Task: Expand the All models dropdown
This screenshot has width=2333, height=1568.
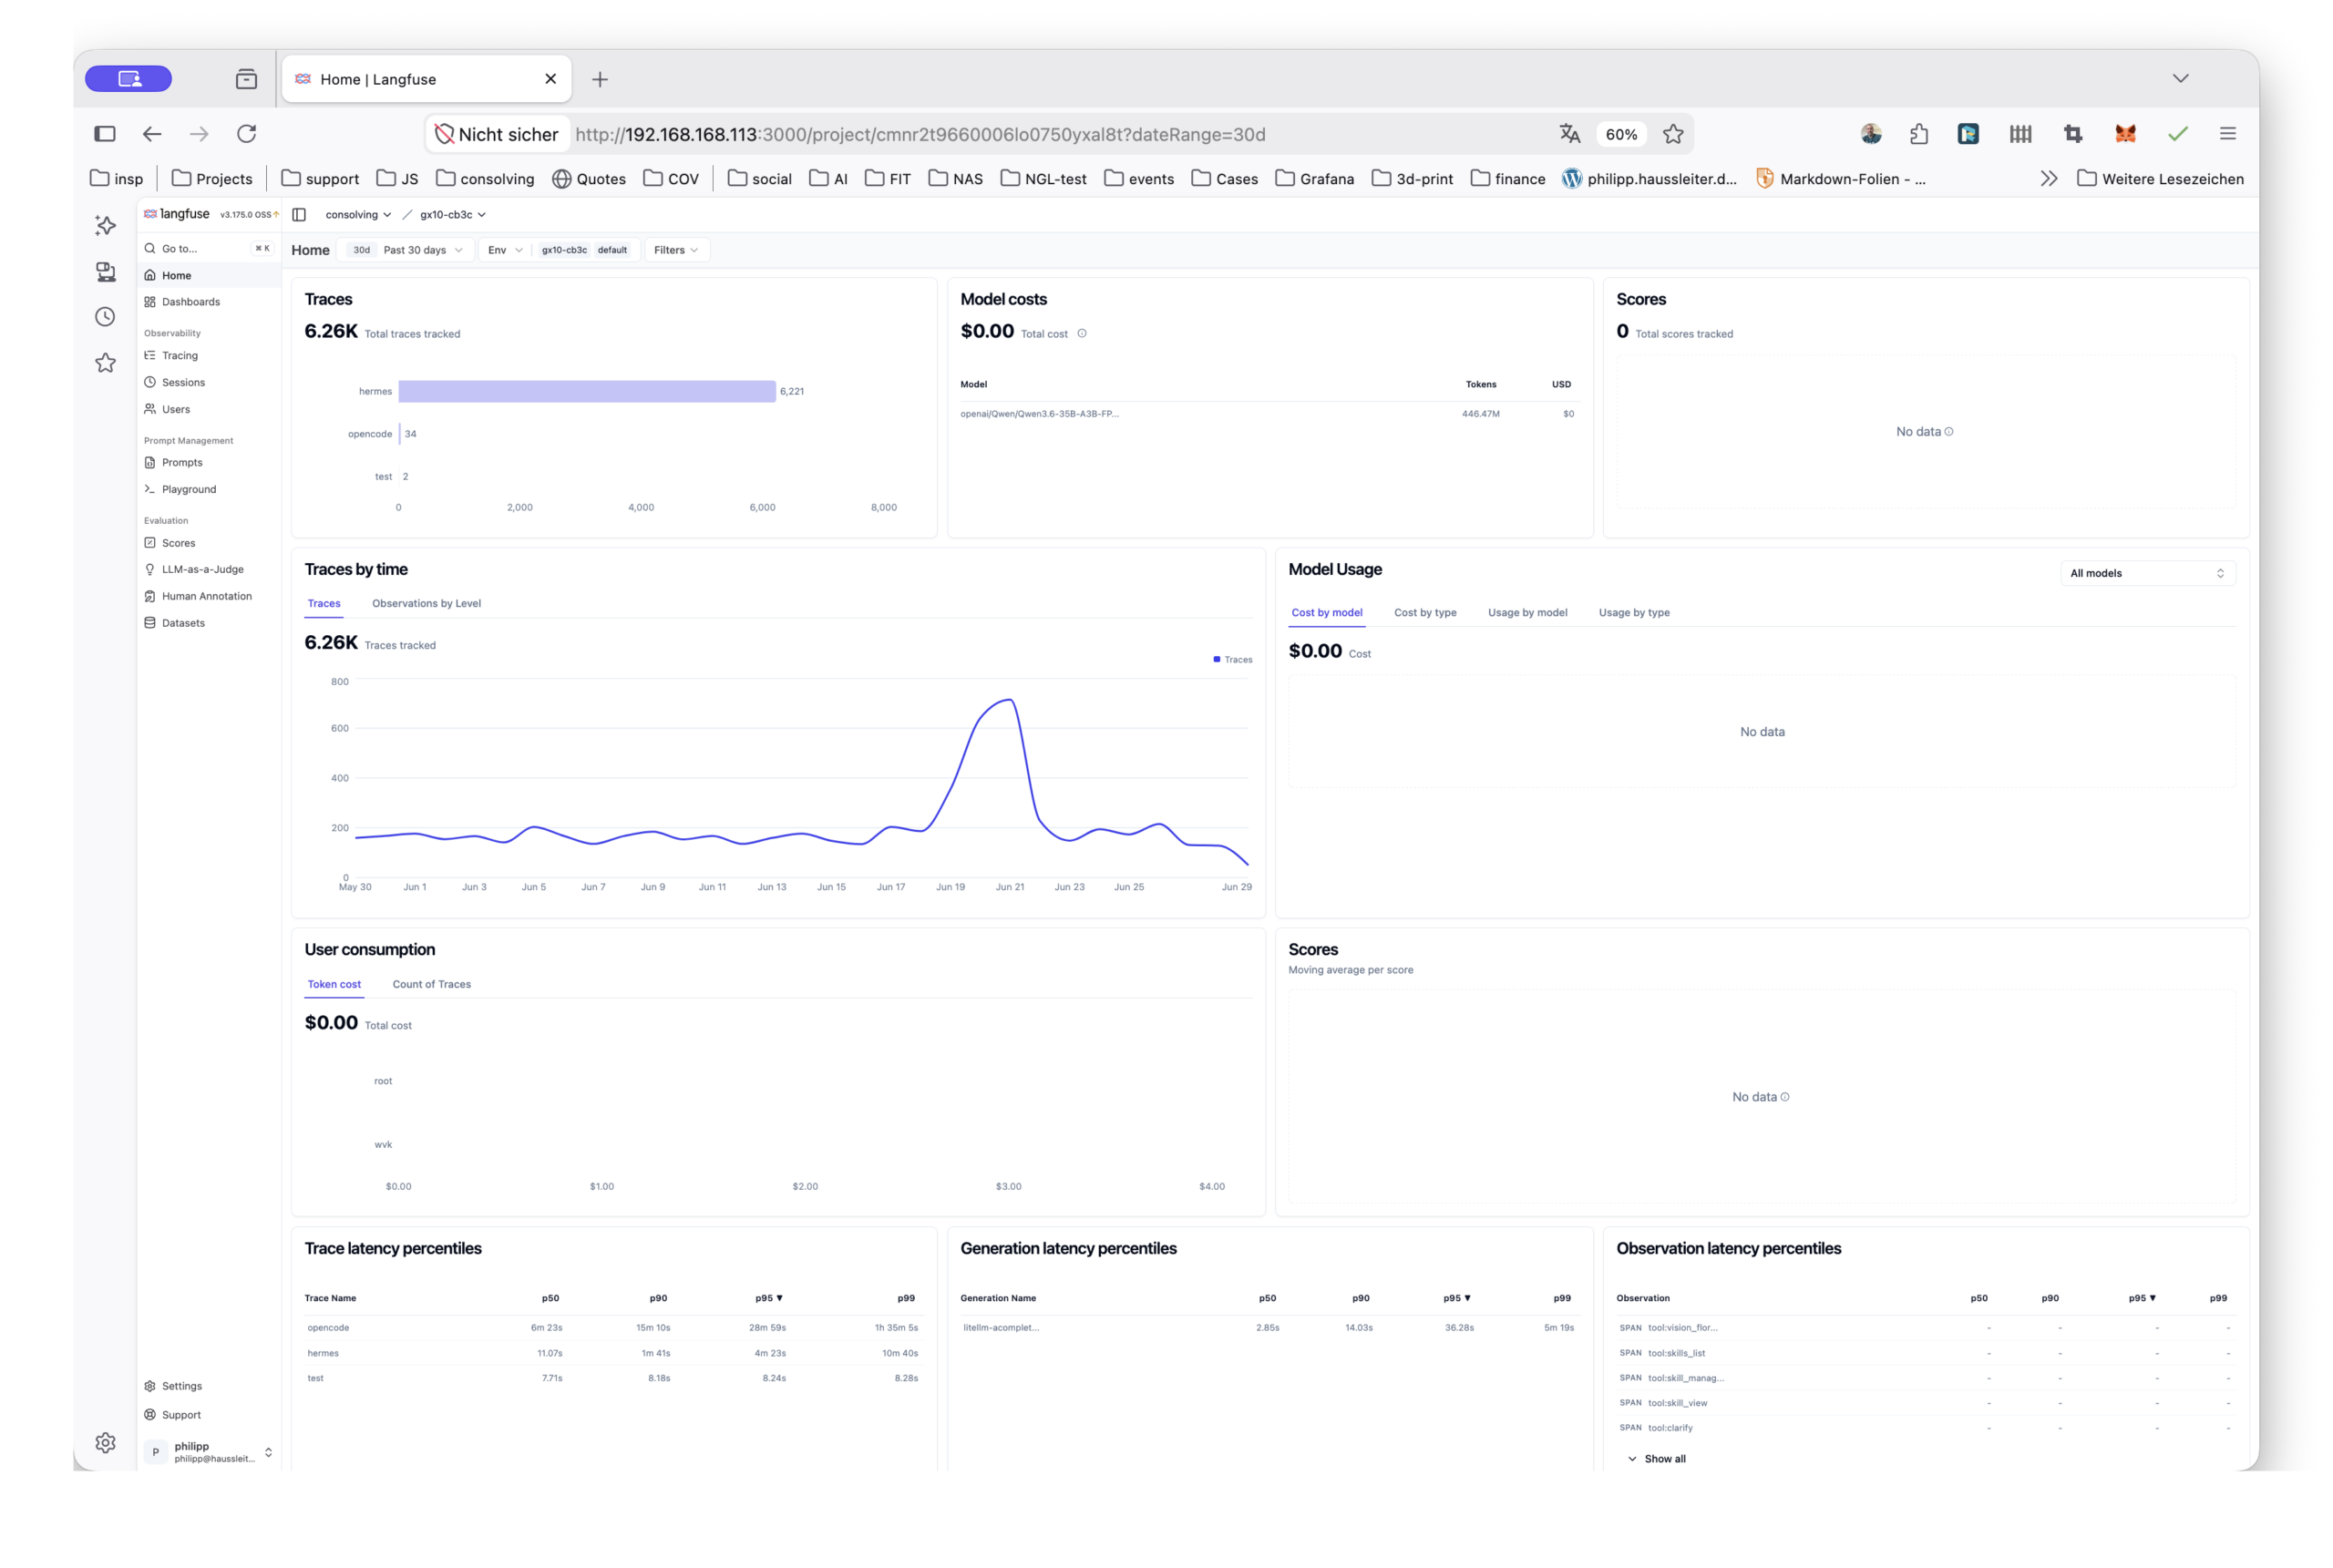Action: (x=2147, y=574)
